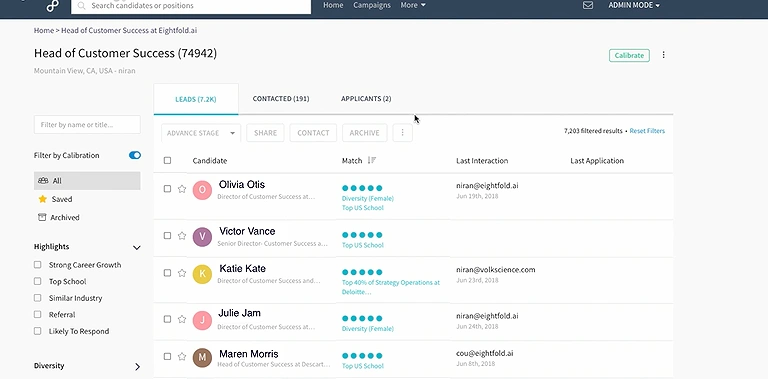
Task: Open Olivia Otis candidate name
Action: 242,185
